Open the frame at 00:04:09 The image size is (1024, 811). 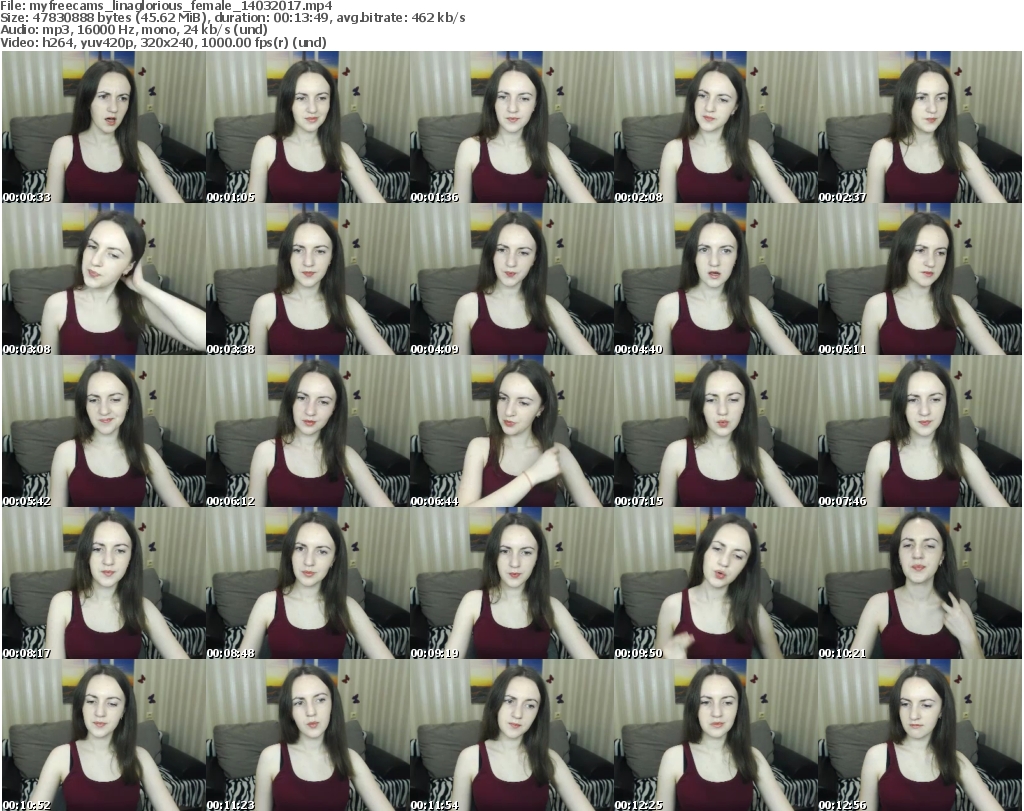(511, 279)
